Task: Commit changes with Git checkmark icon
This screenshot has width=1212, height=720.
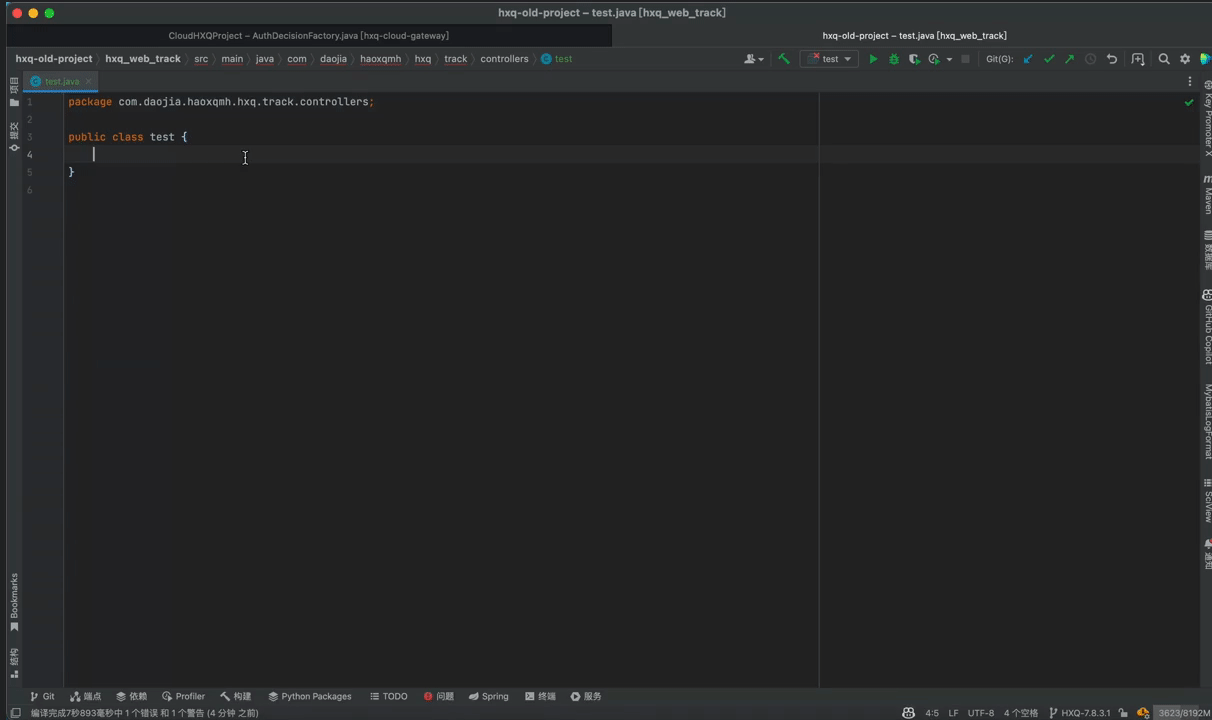Action: point(1049,59)
